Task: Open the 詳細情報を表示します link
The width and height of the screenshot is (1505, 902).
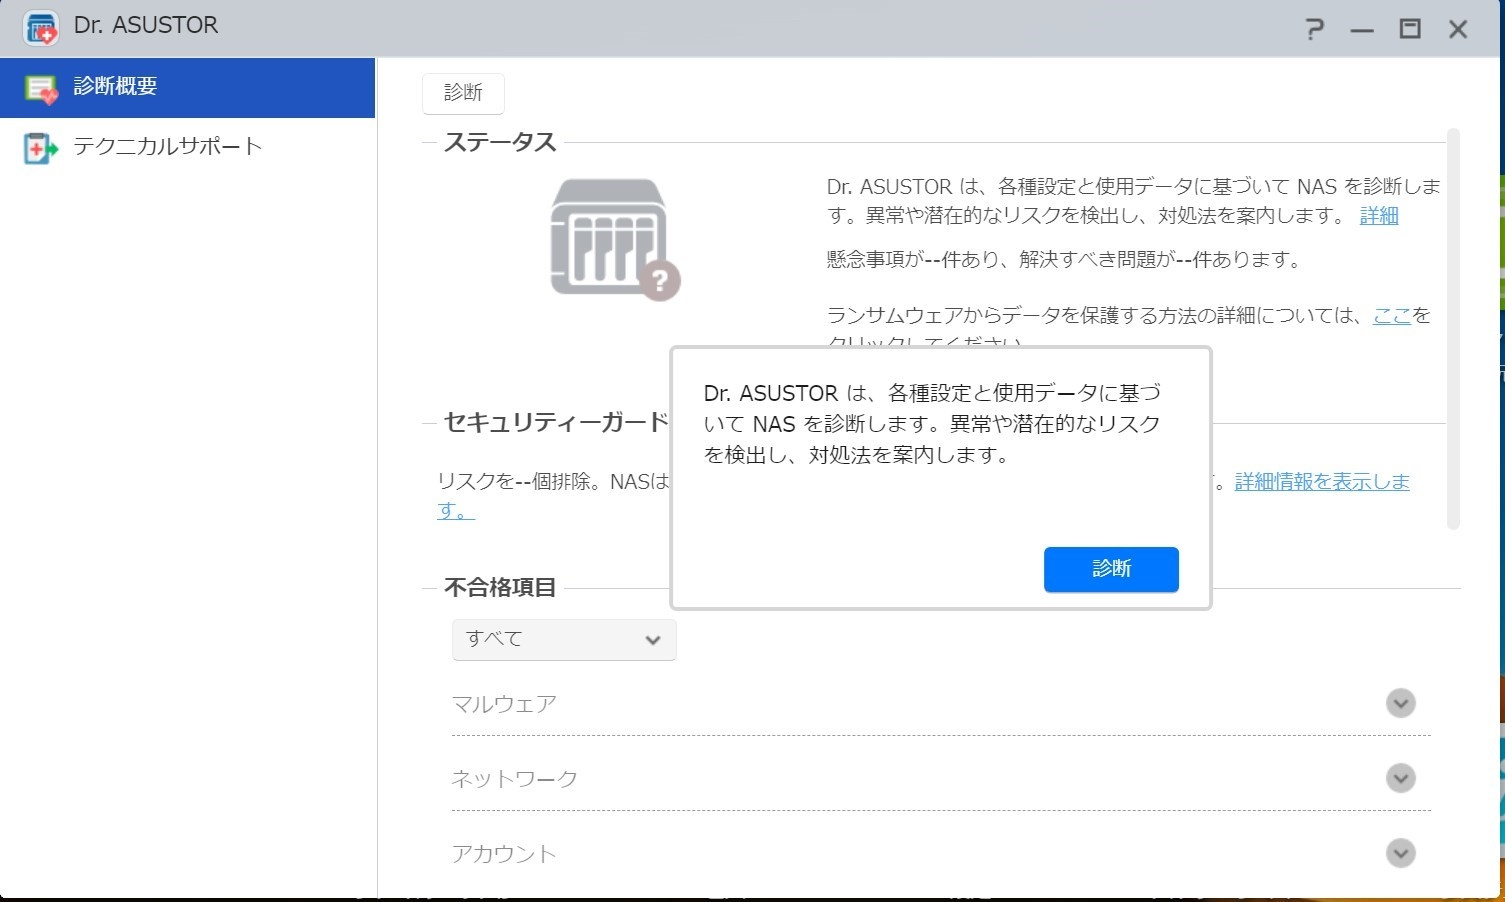Action: [x=1321, y=482]
